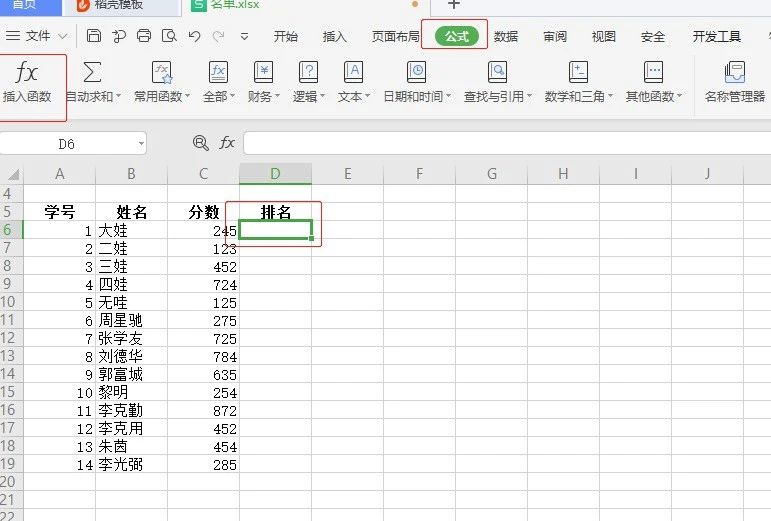Click the 分数 header cell
Image resolution: width=771 pixels, height=521 pixels.
204,212
